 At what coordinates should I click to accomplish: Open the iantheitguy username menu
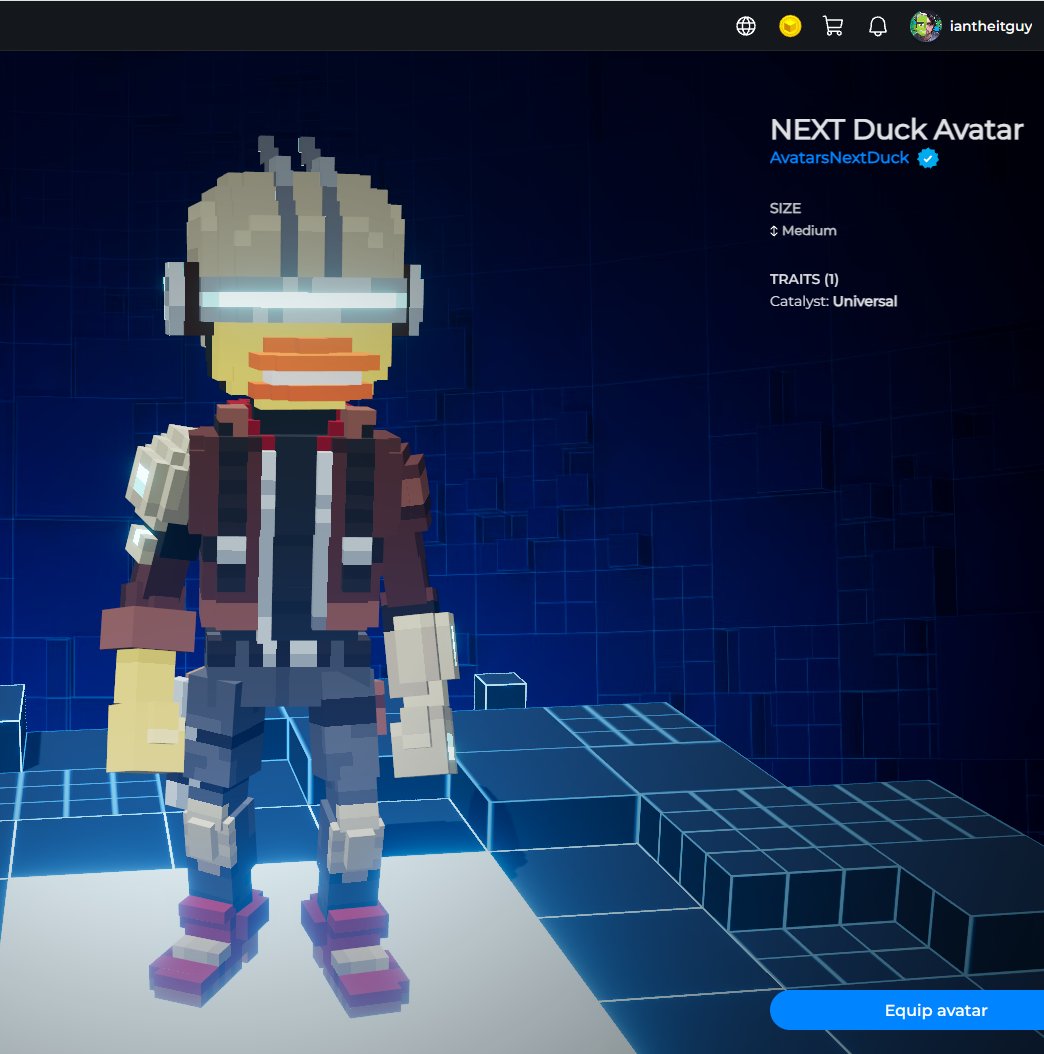pyautogui.click(x=990, y=26)
